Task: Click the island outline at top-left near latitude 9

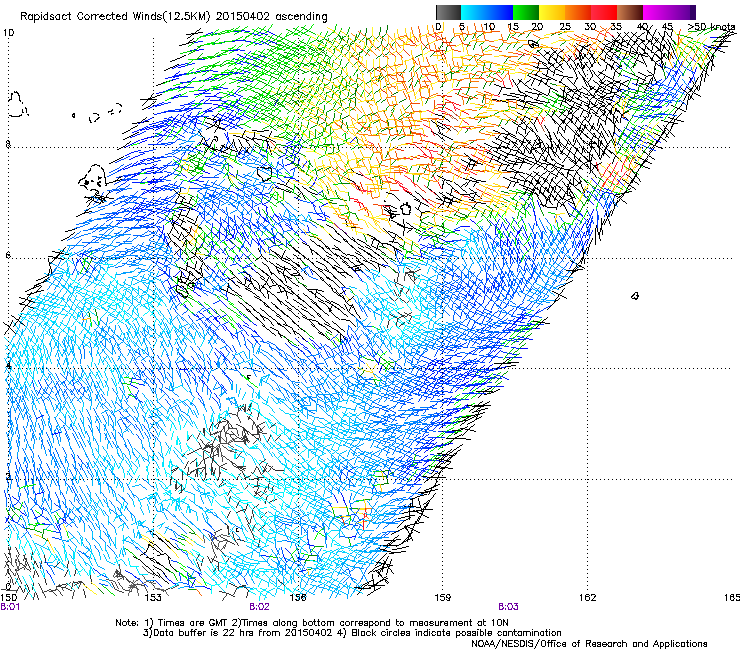Action: pyautogui.click(x=16, y=104)
